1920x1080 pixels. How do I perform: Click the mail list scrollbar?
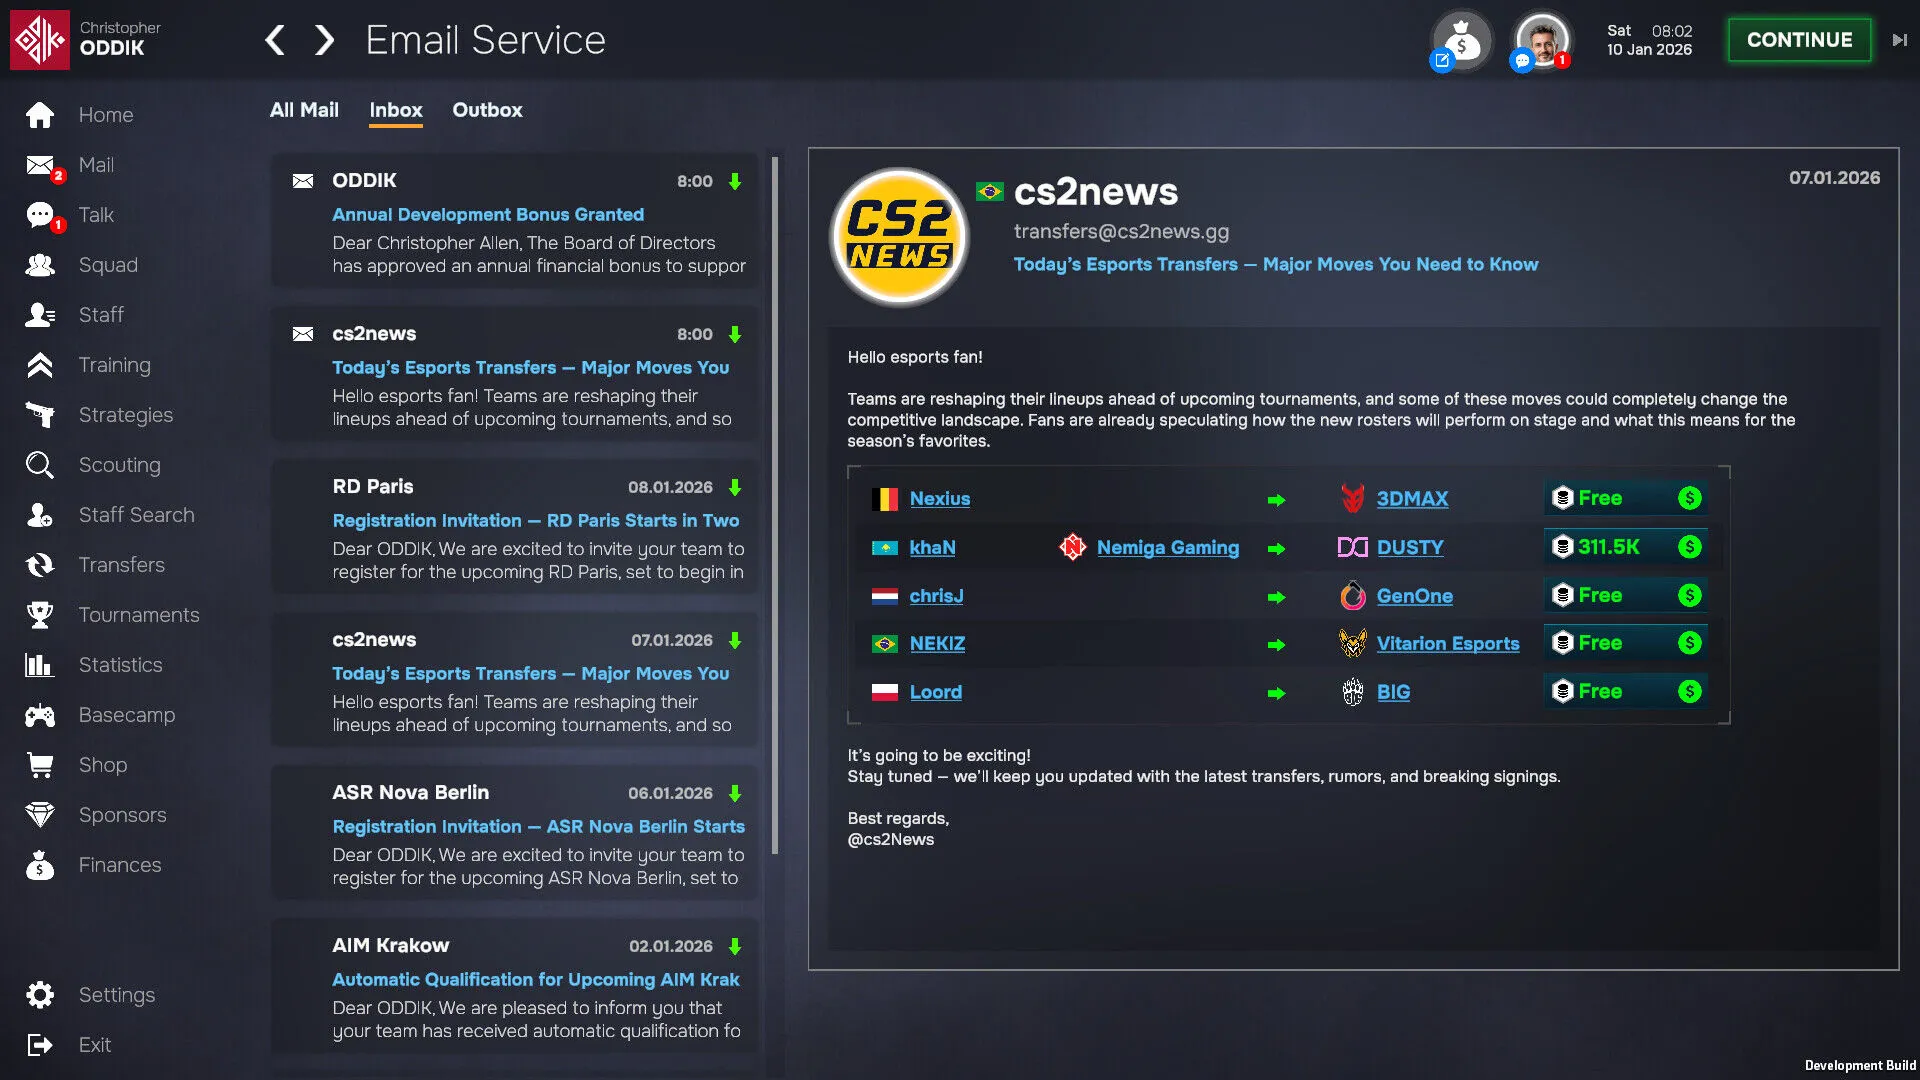tap(775, 505)
